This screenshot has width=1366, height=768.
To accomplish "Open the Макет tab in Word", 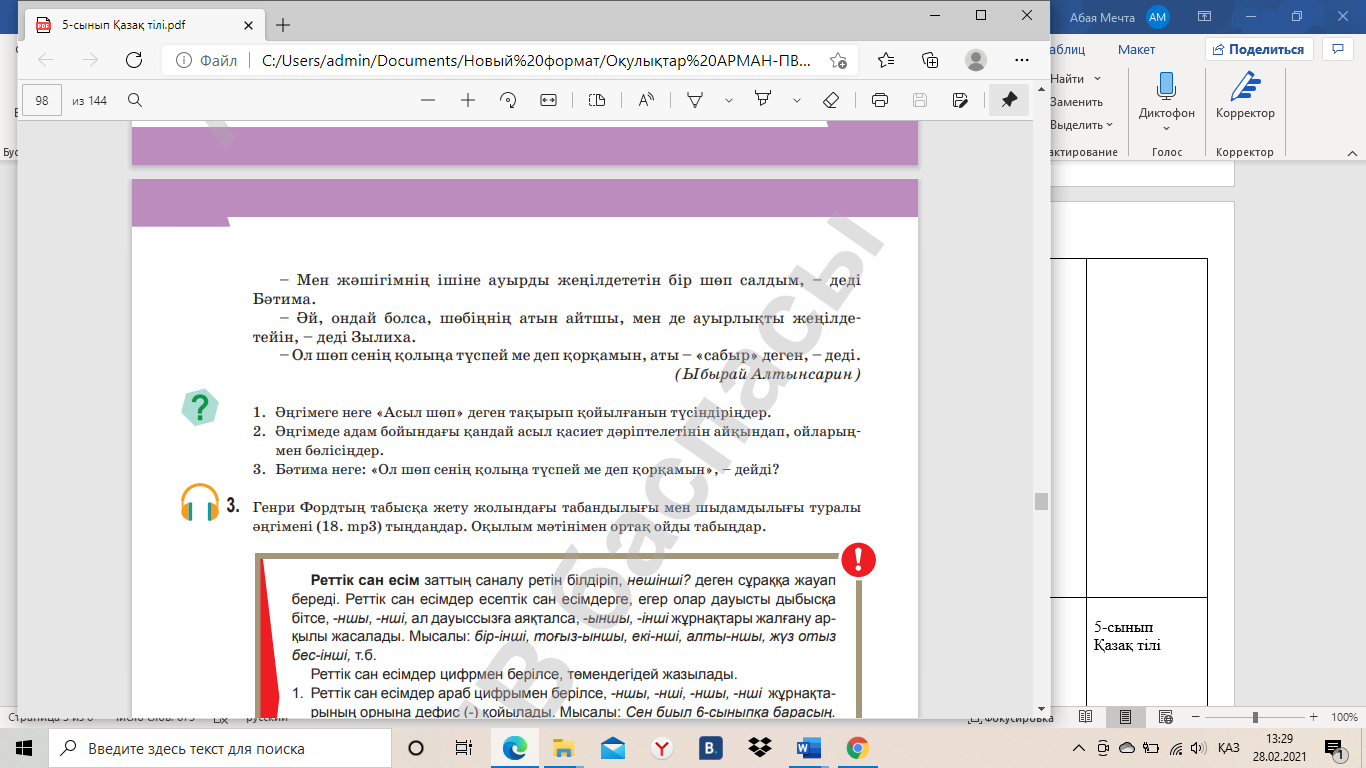I will point(1136,49).
